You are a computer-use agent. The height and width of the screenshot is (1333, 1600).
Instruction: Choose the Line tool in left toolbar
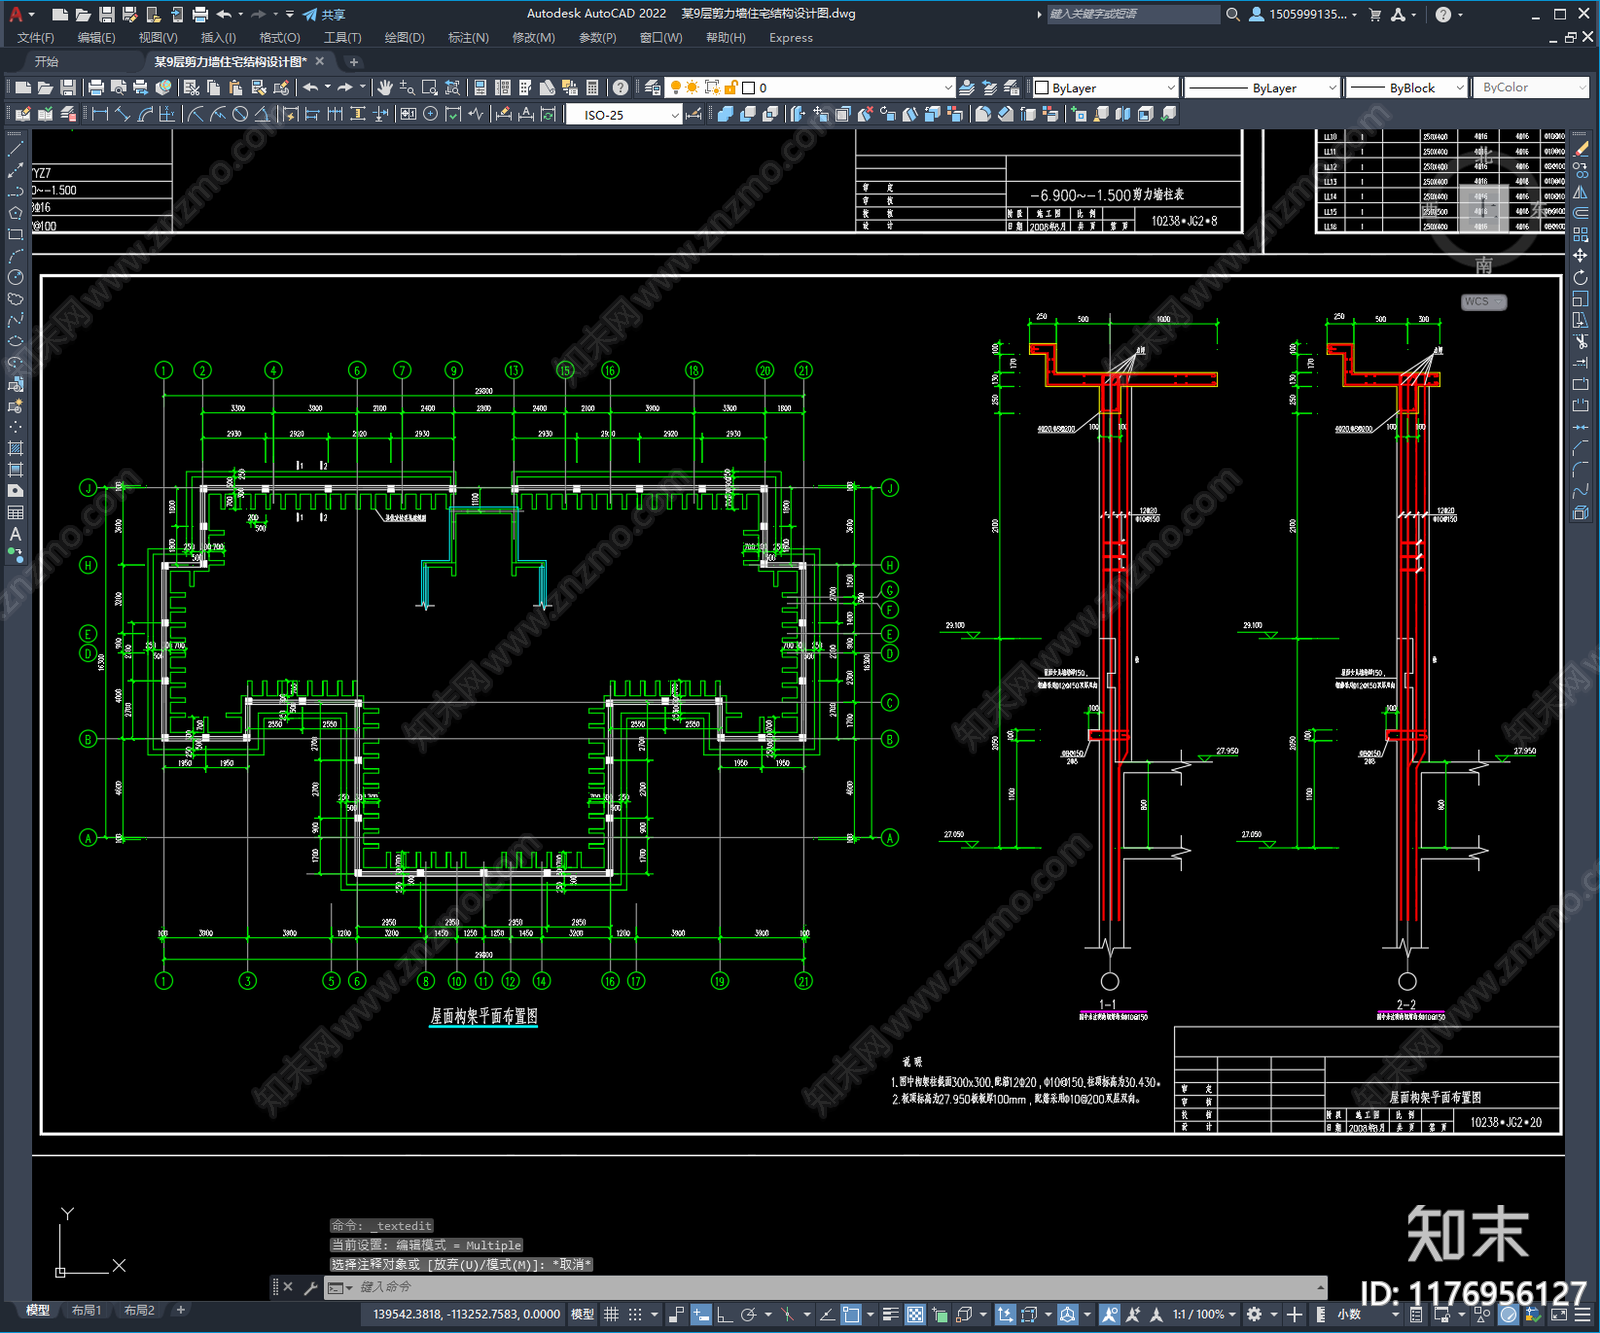pyautogui.click(x=15, y=148)
